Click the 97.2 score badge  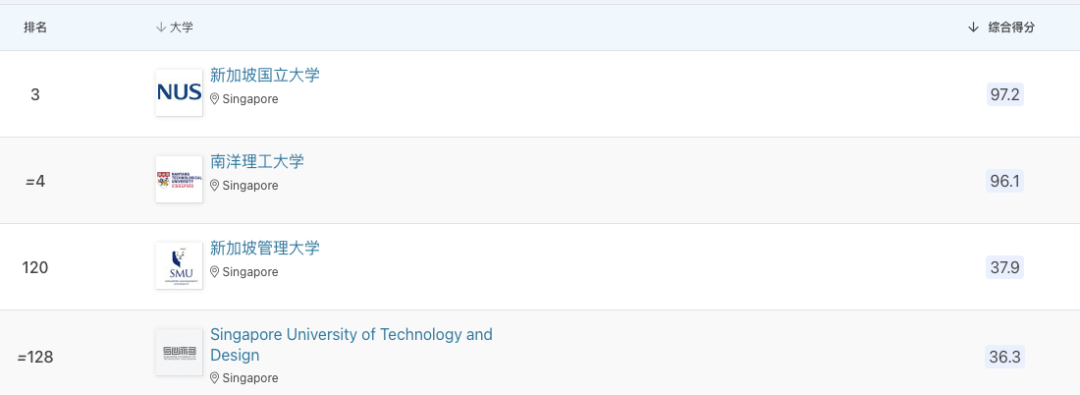click(1005, 94)
